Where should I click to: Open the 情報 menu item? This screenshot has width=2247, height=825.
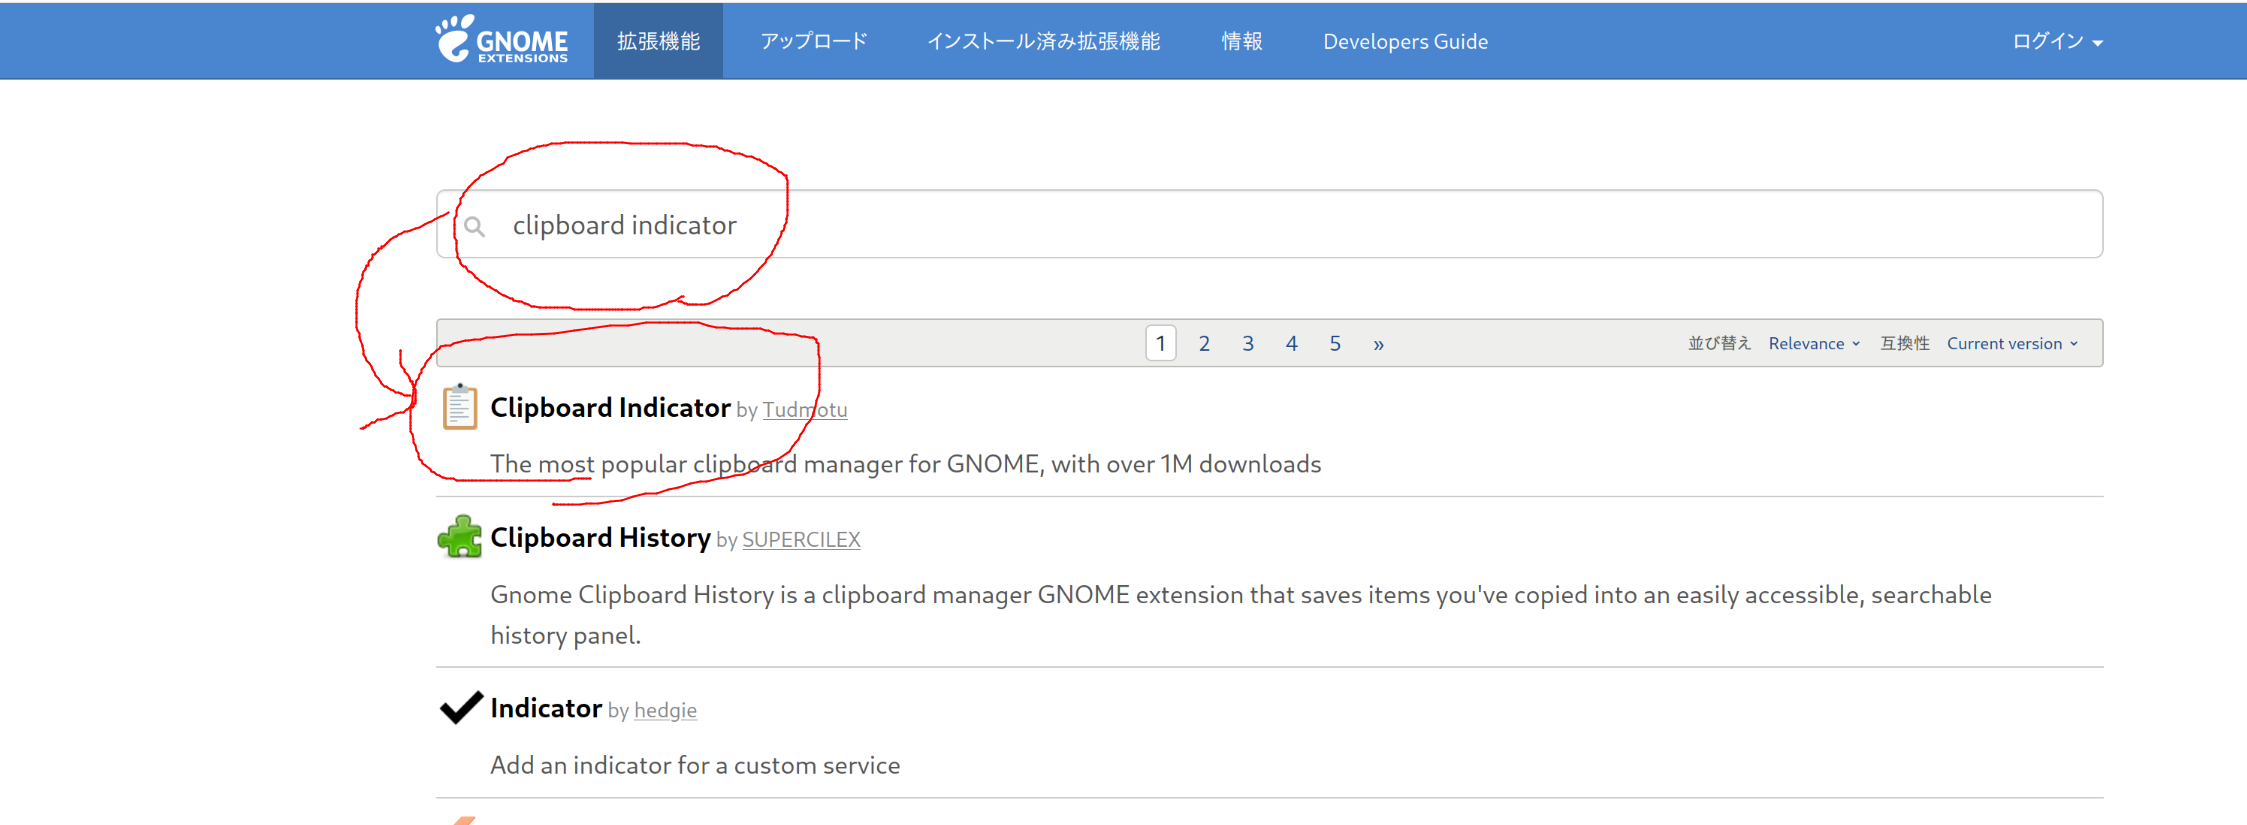coord(1242,41)
